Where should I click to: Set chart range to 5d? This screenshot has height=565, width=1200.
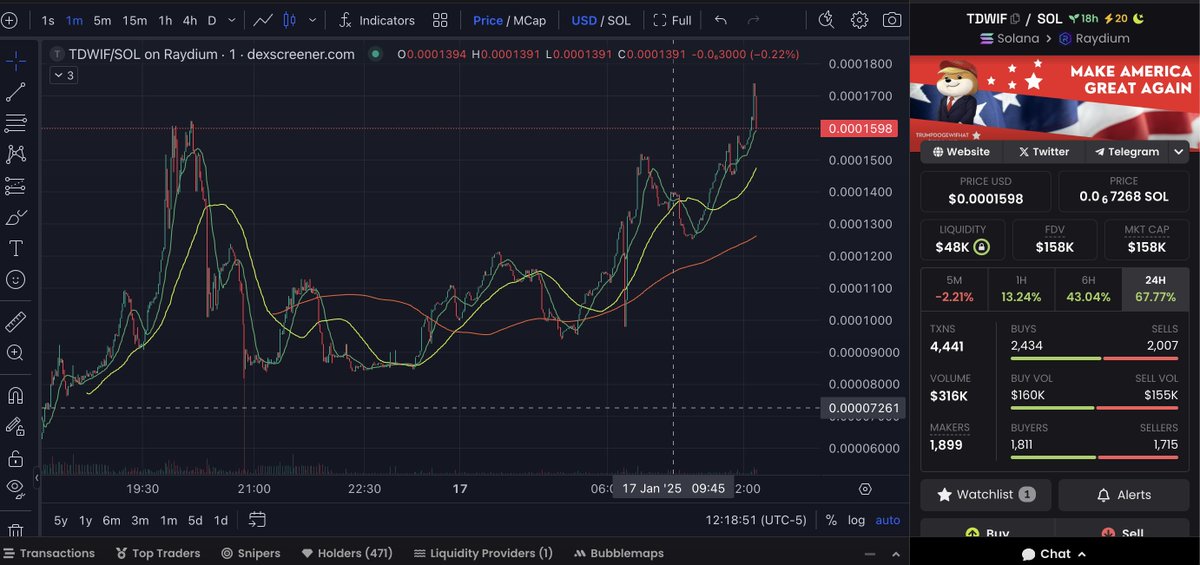click(194, 520)
